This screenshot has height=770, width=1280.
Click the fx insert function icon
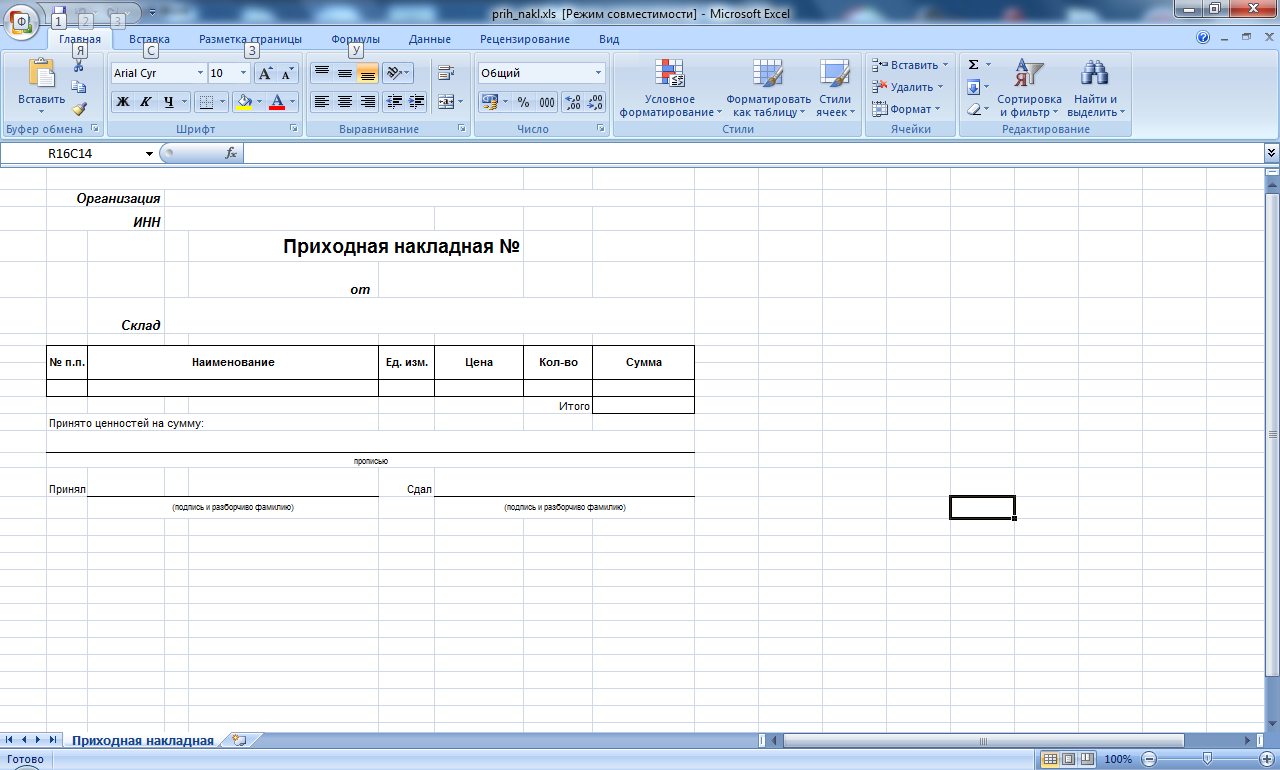(230, 153)
